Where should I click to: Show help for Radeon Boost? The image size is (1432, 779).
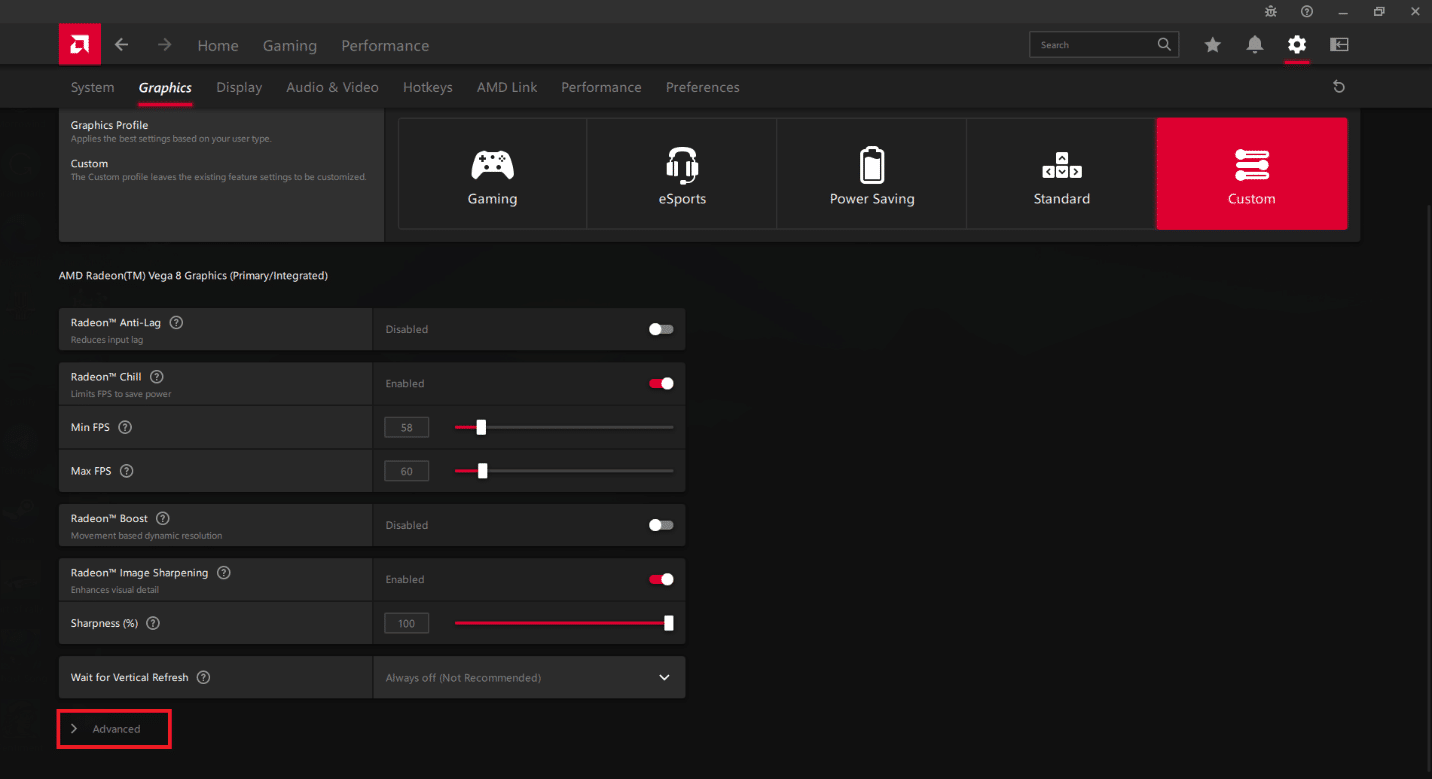(163, 519)
